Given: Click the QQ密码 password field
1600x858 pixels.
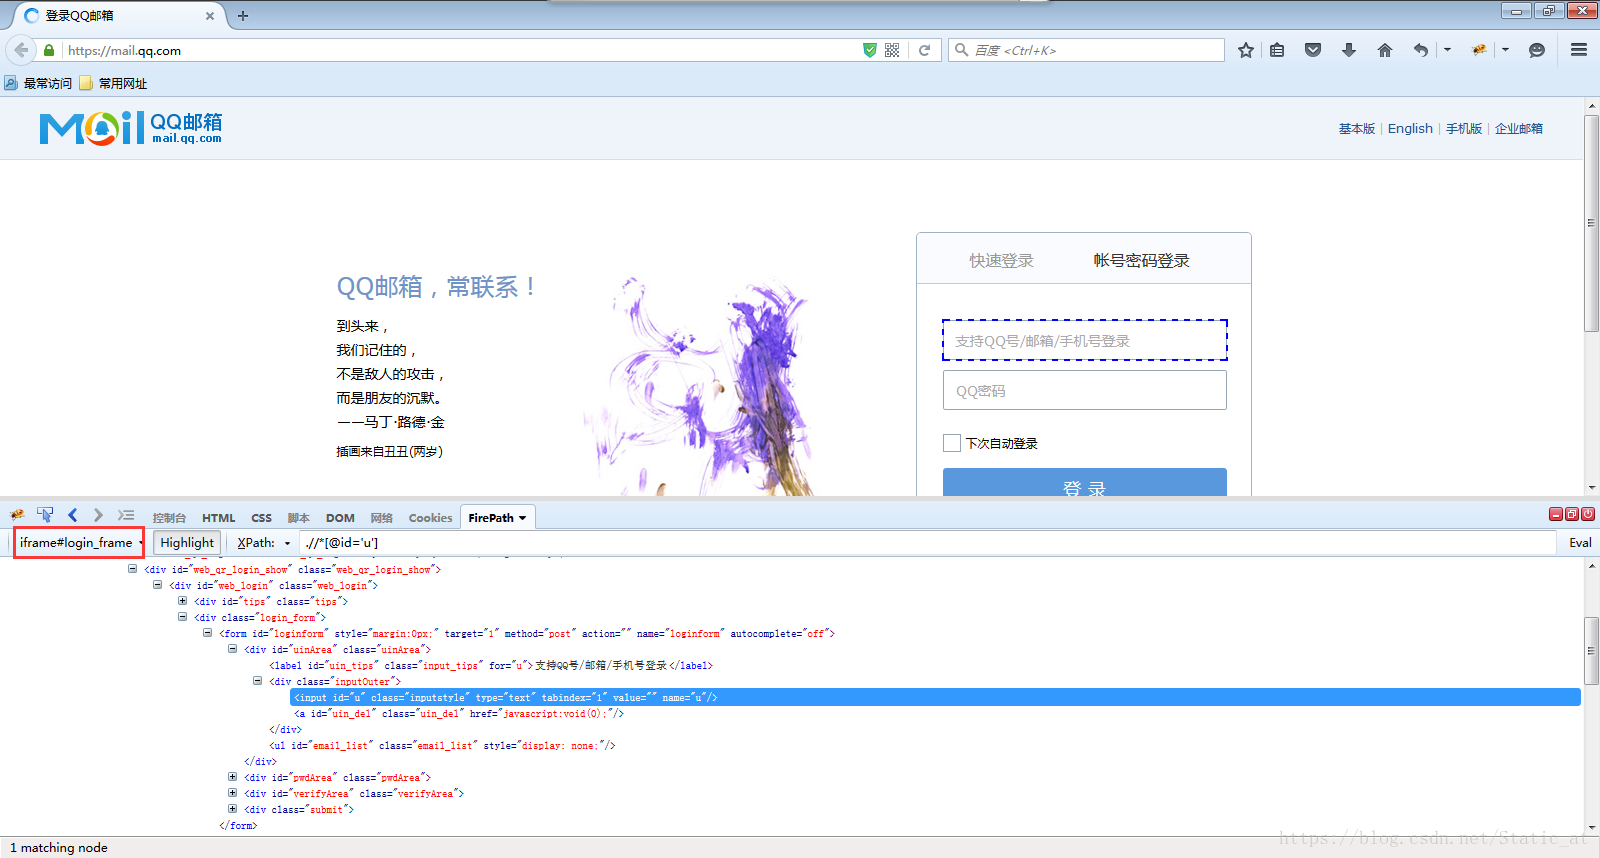Looking at the screenshot, I should pyautogui.click(x=1085, y=390).
